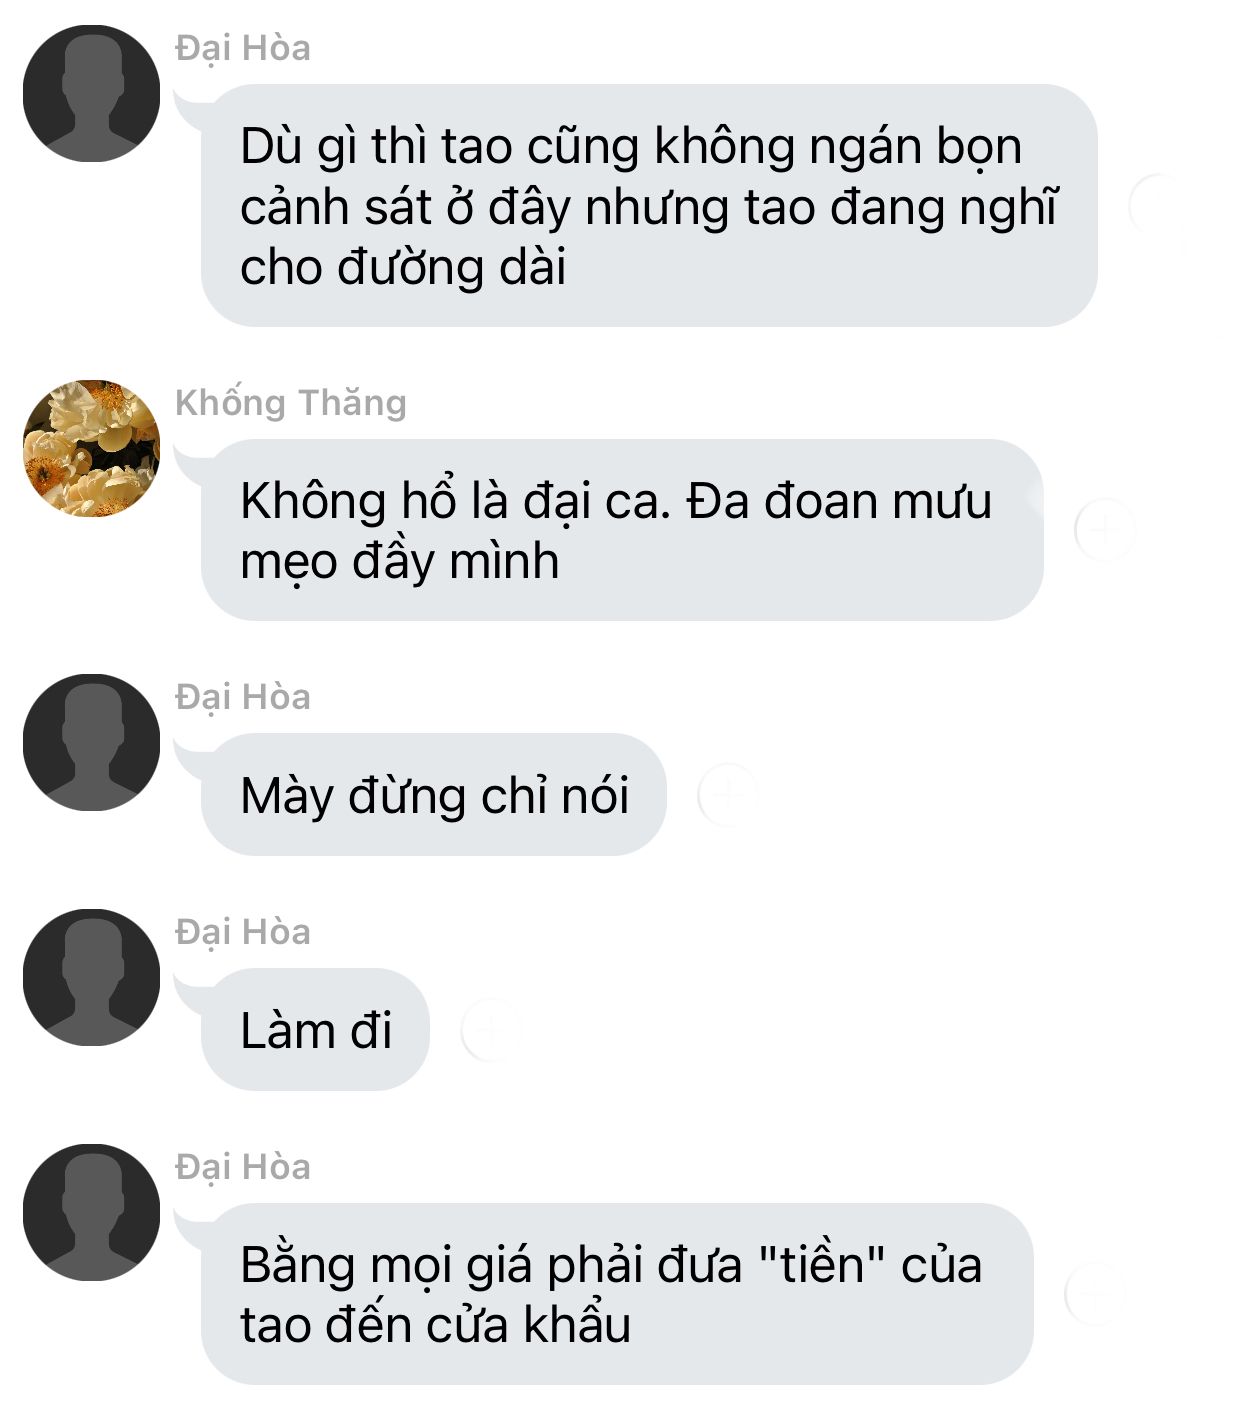Add a reaction to the "Không hổ là đại ca" message

click(1105, 530)
